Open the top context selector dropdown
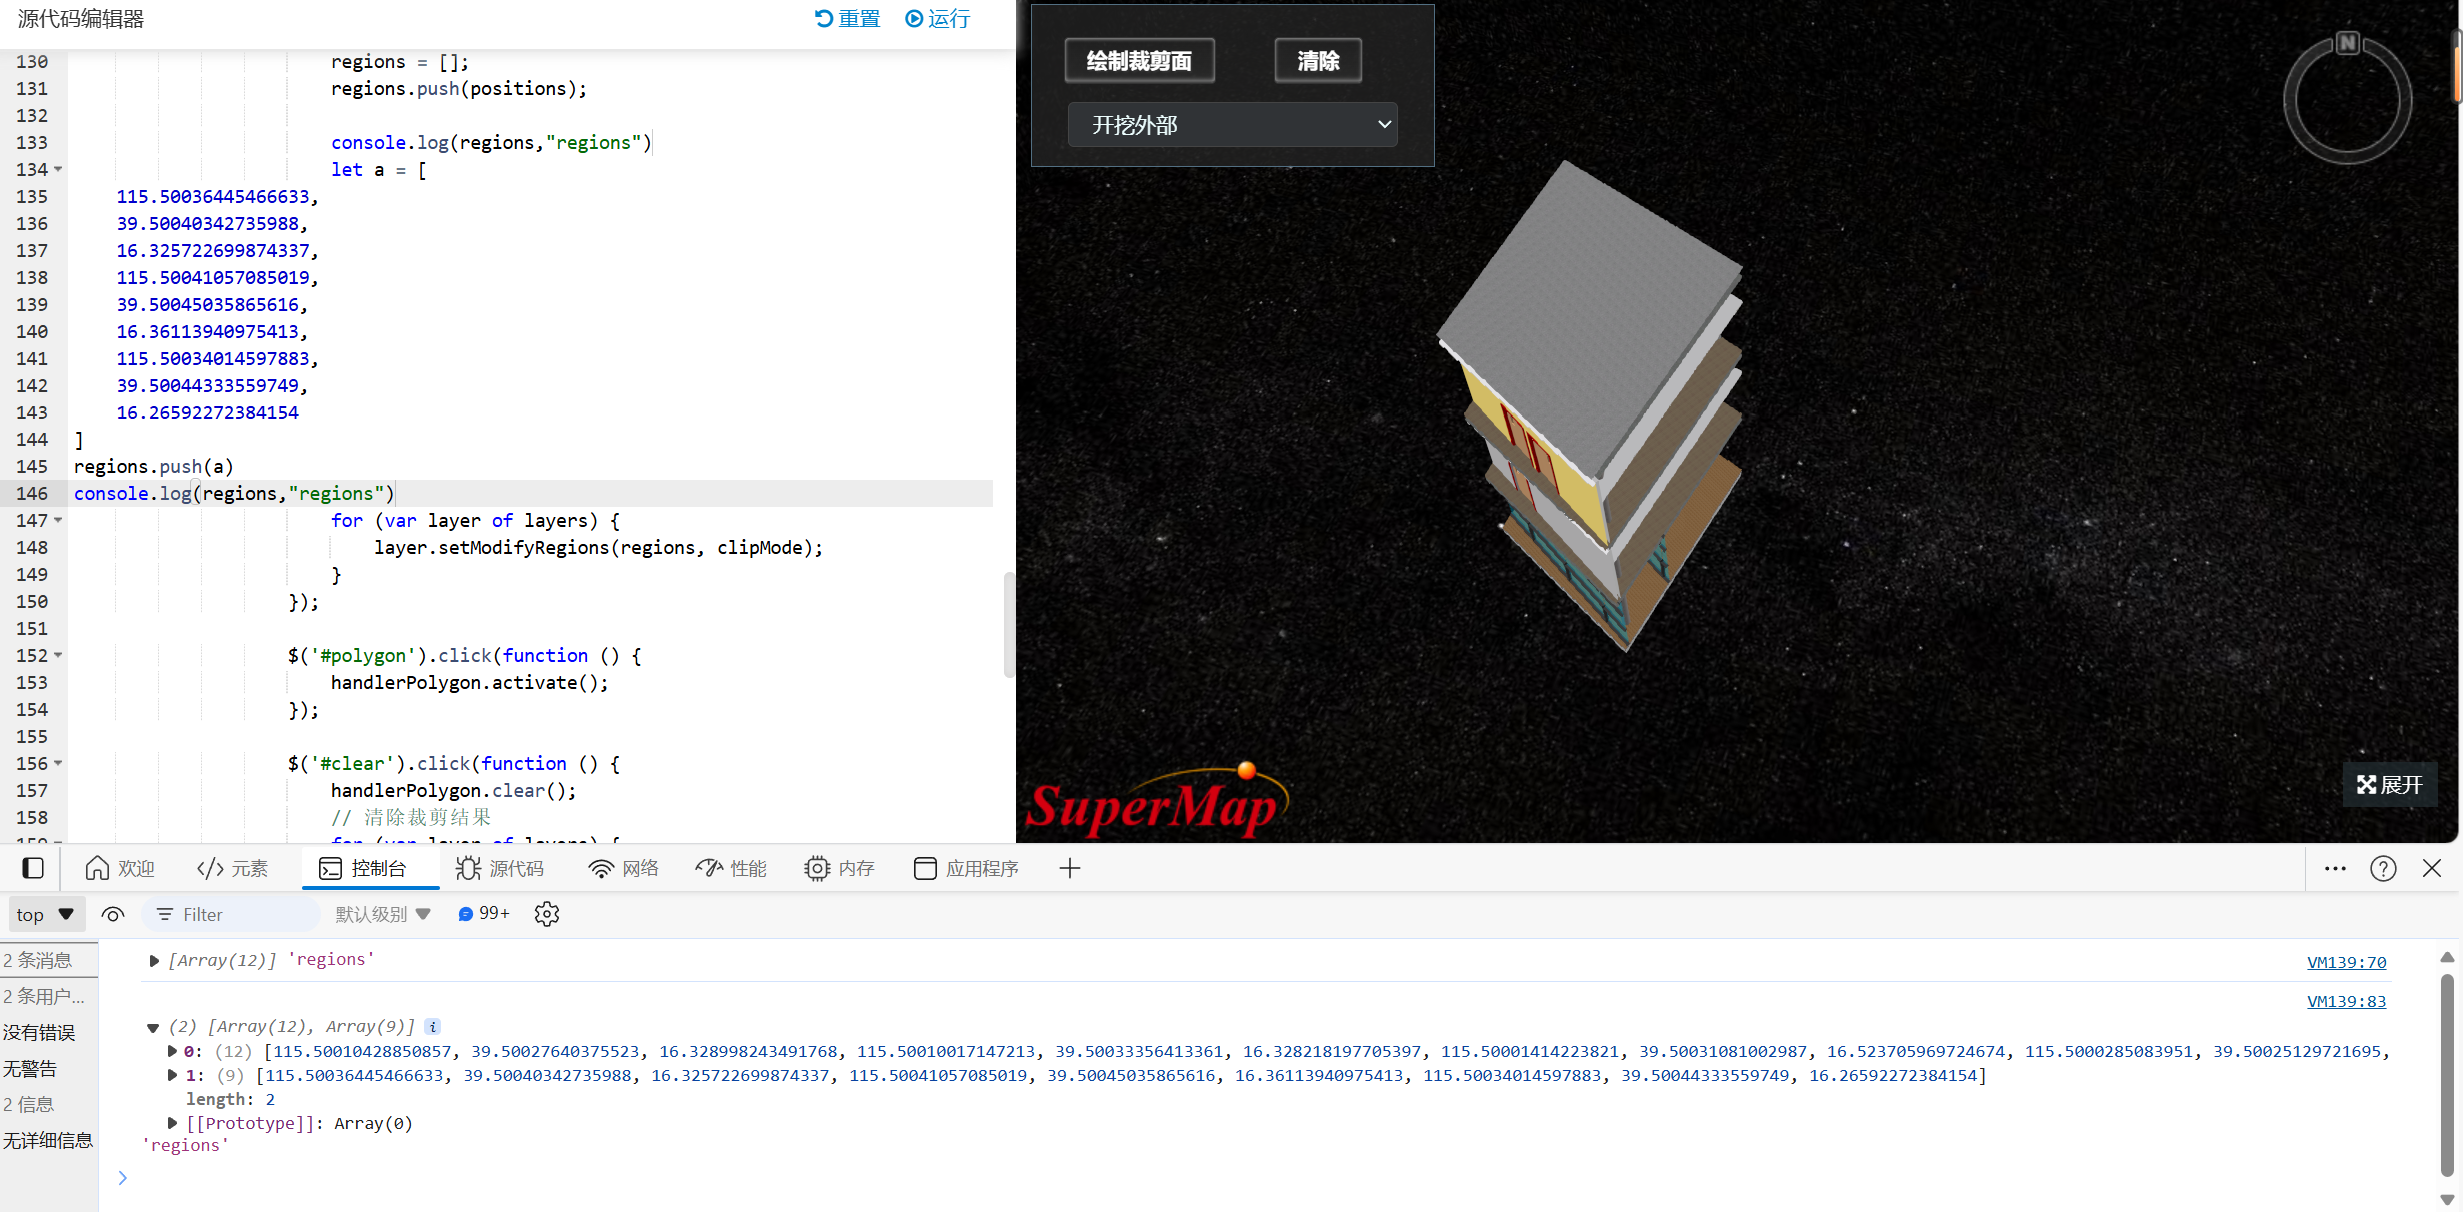 [x=45, y=914]
